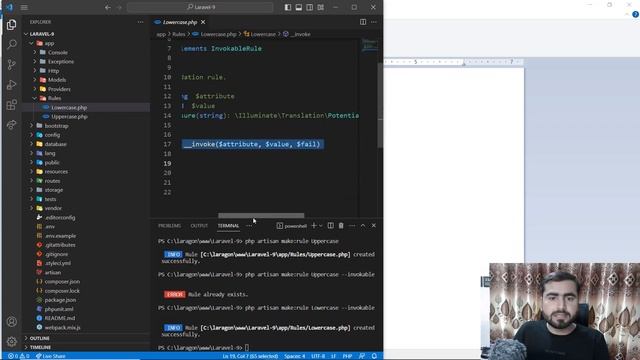The width and height of the screenshot is (640, 360).
Task: Start Live Share from status bar
Action: tap(51, 356)
